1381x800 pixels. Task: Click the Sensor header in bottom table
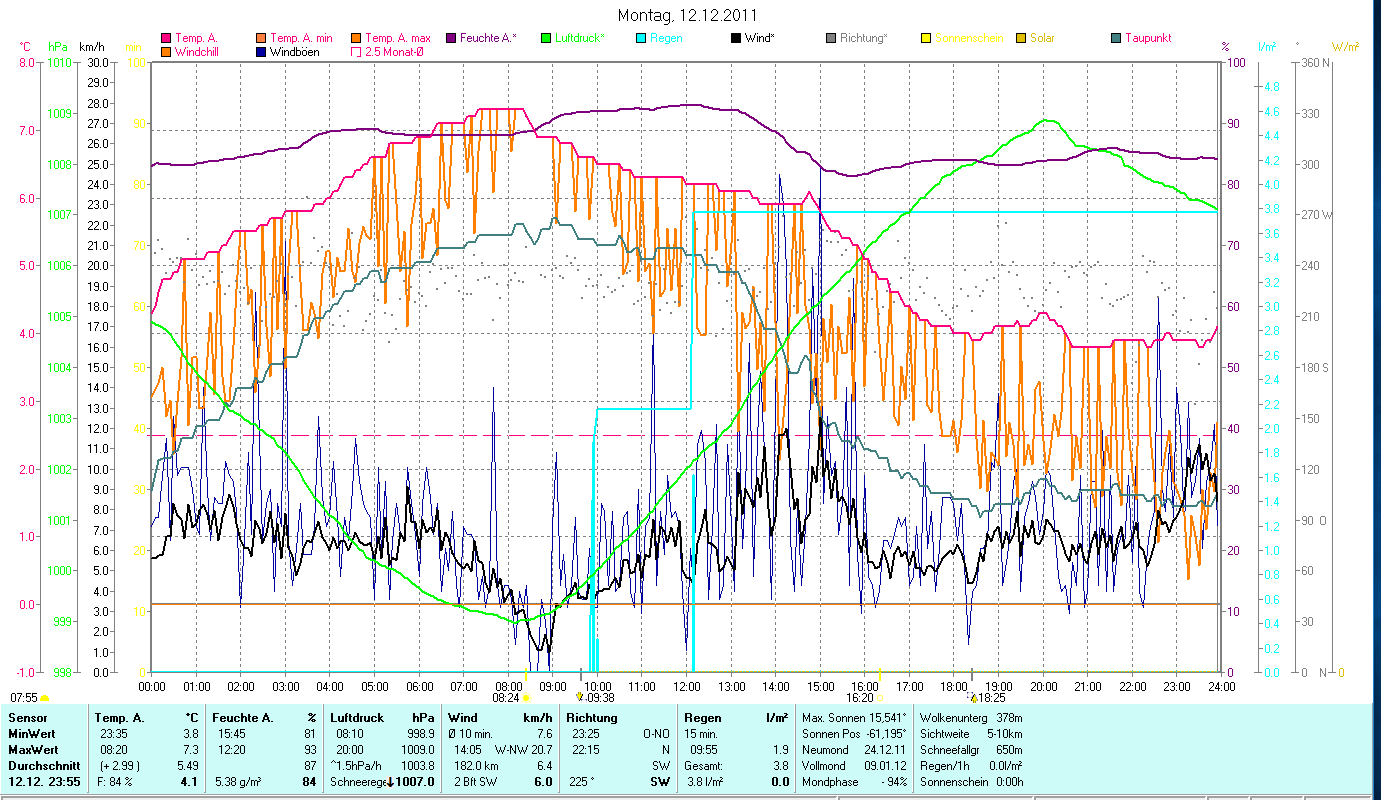point(27,717)
